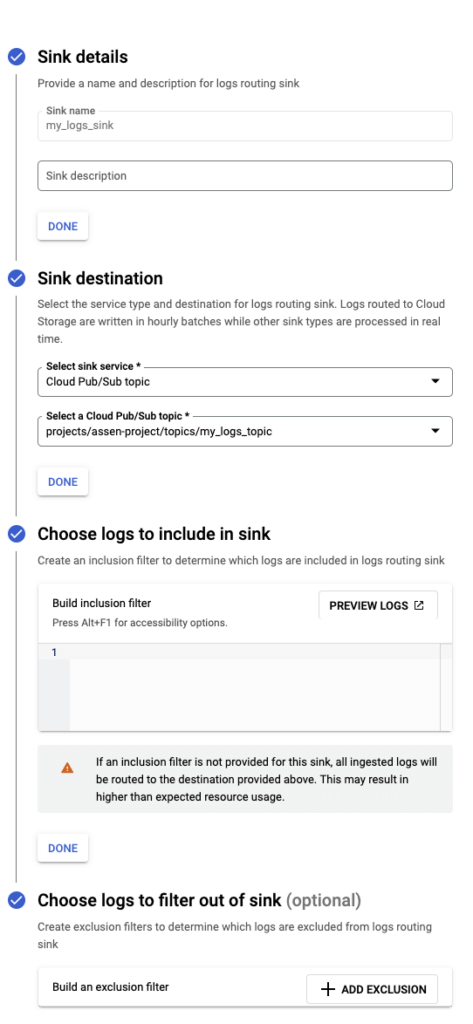Click the orange warning triangle icon
The height and width of the screenshot is (1024, 473).
point(67,768)
